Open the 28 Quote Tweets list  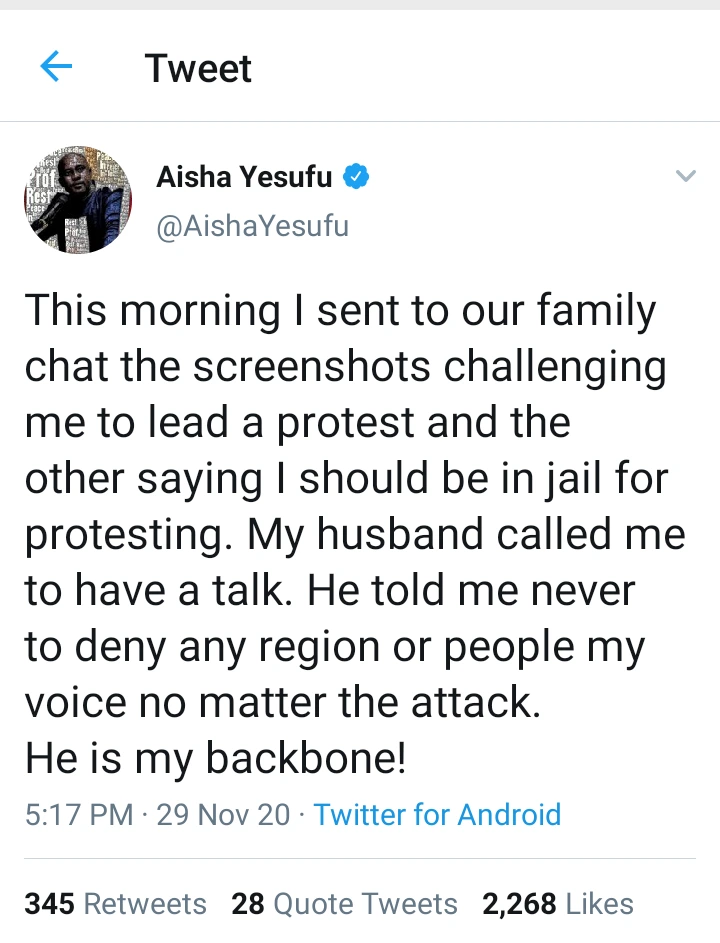(x=344, y=904)
